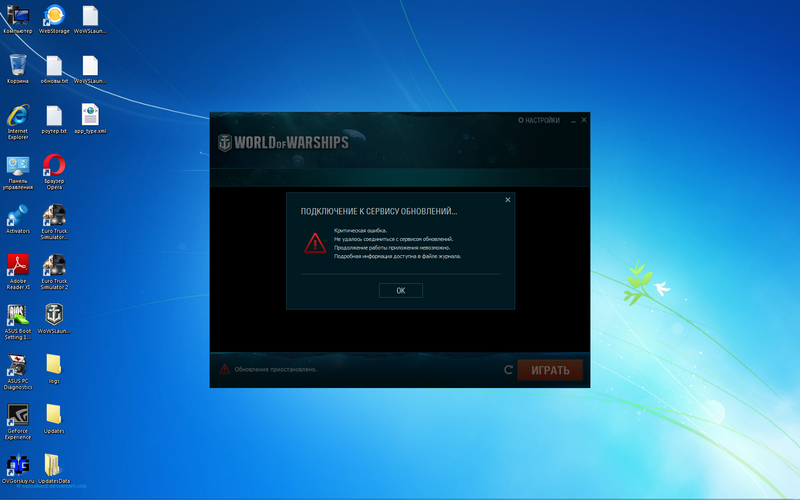Click the warning icon beside Обновление приостановлено
800x500 pixels.
(224, 369)
